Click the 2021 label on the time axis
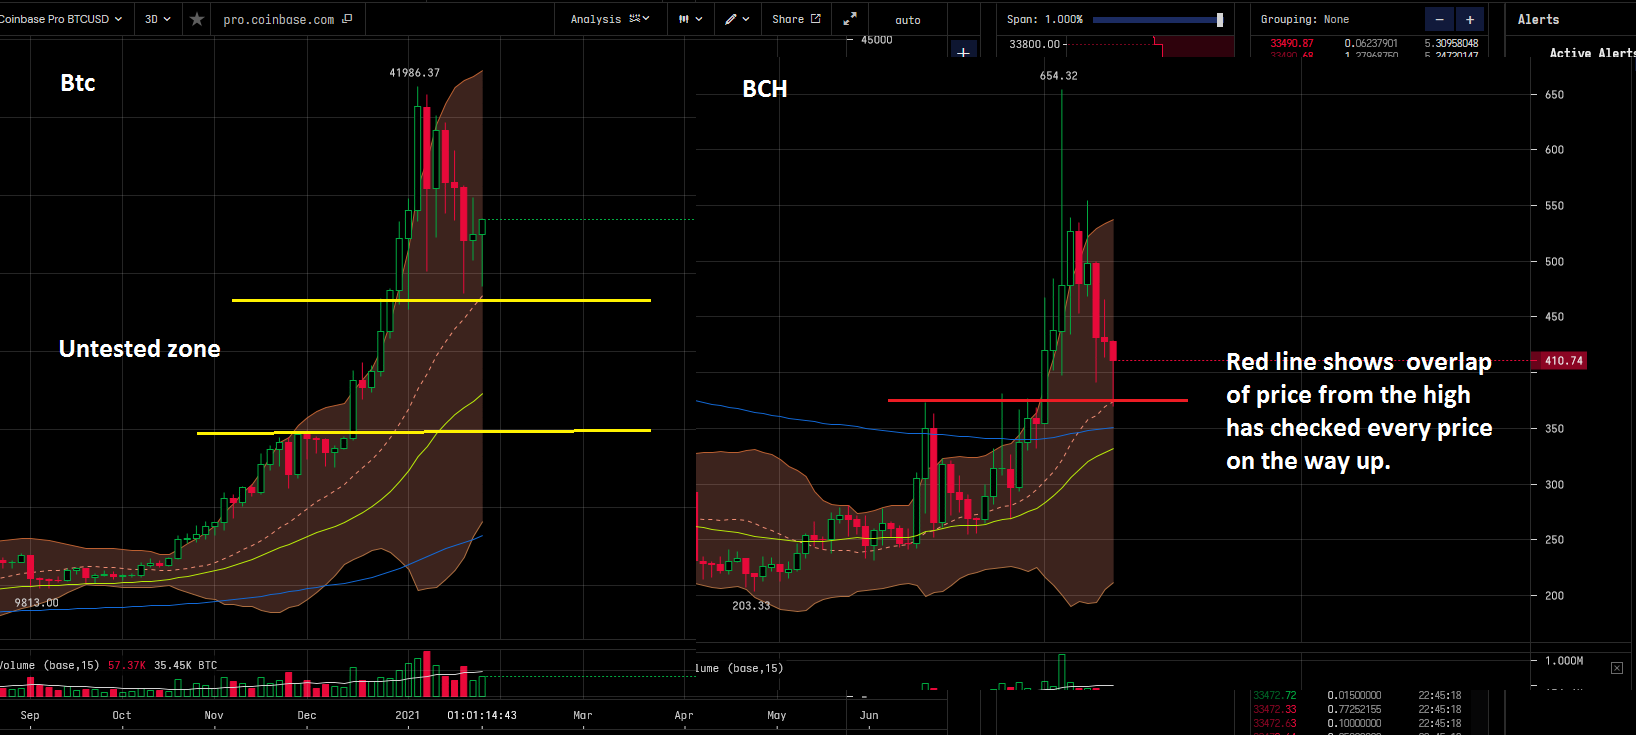Image resolution: width=1636 pixels, height=735 pixels. point(408,715)
